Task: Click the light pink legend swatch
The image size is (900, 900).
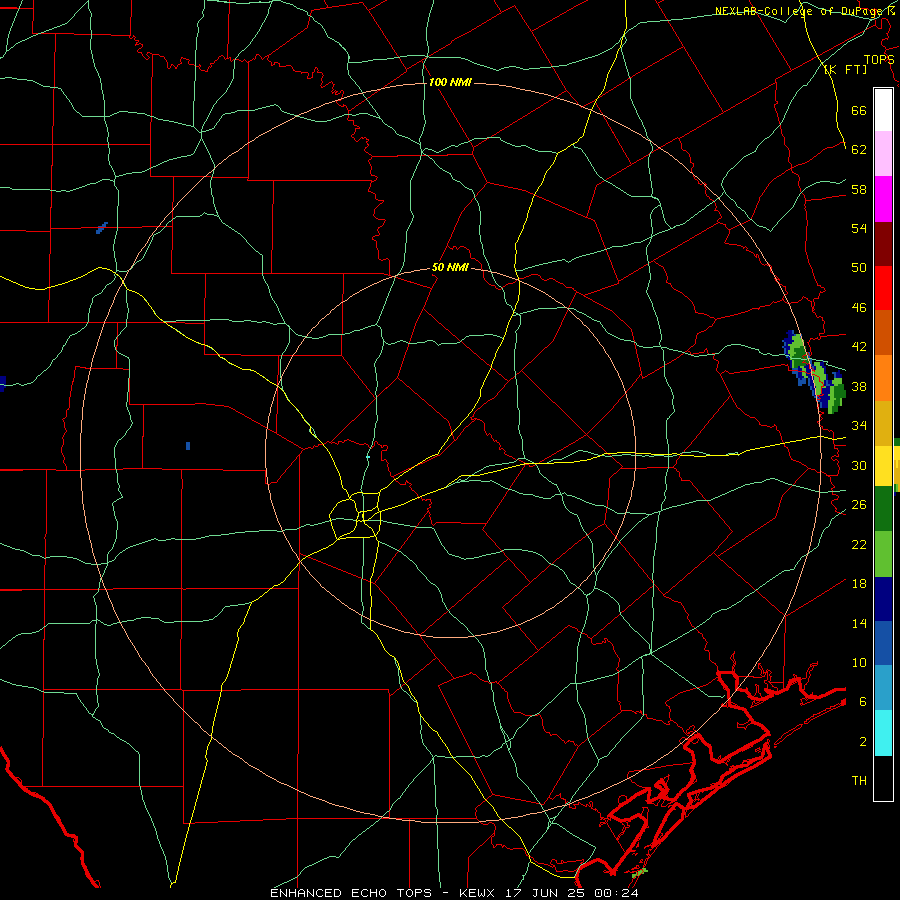Action: tap(883, 153)
